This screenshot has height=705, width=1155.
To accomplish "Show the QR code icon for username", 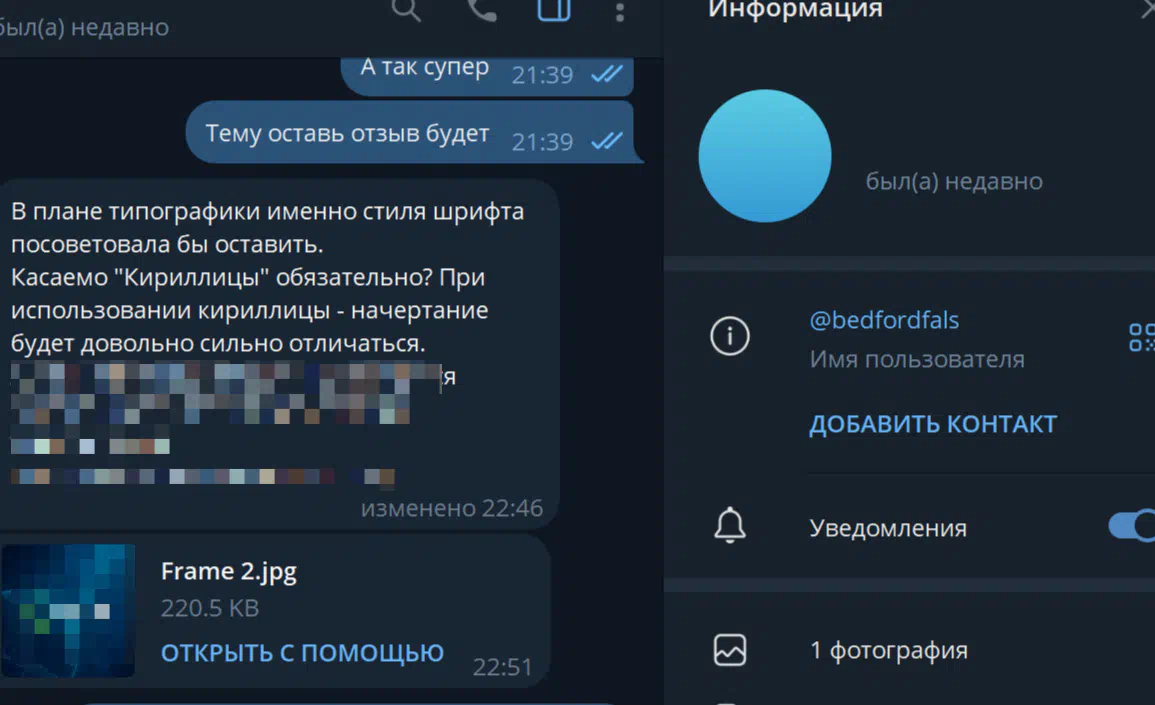I will [x=1142, y=337].
